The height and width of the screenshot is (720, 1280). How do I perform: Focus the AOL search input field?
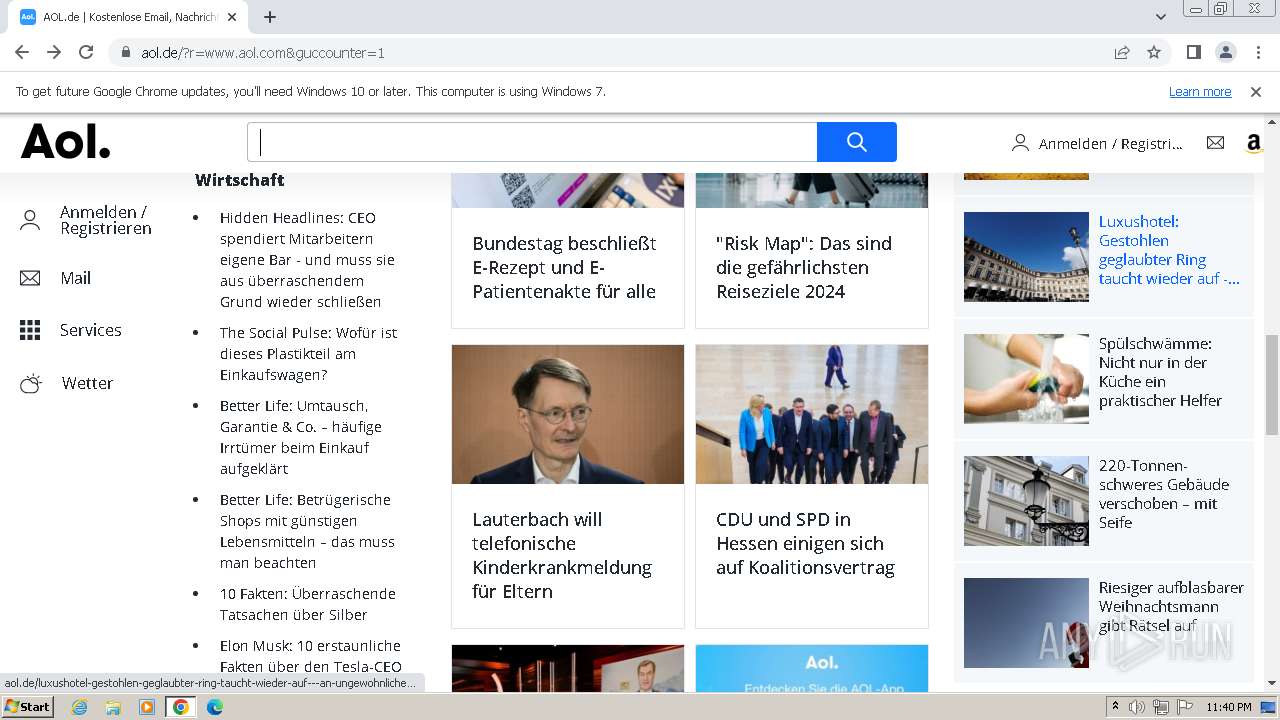click(532, 142)
